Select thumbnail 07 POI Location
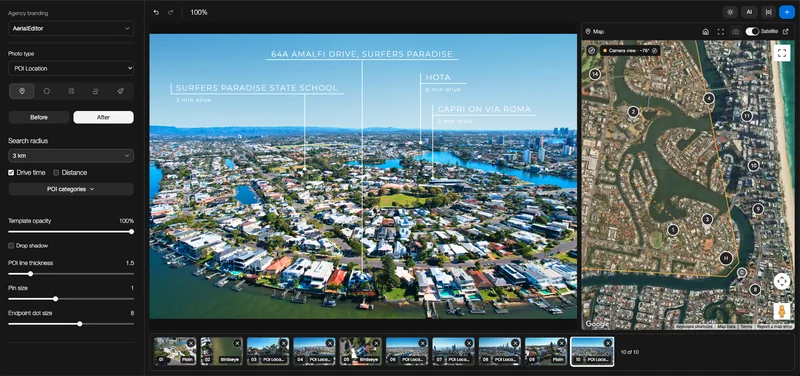The height and width of the screenshot is (376, 800). pyautogui.click(x=453, y=352)
